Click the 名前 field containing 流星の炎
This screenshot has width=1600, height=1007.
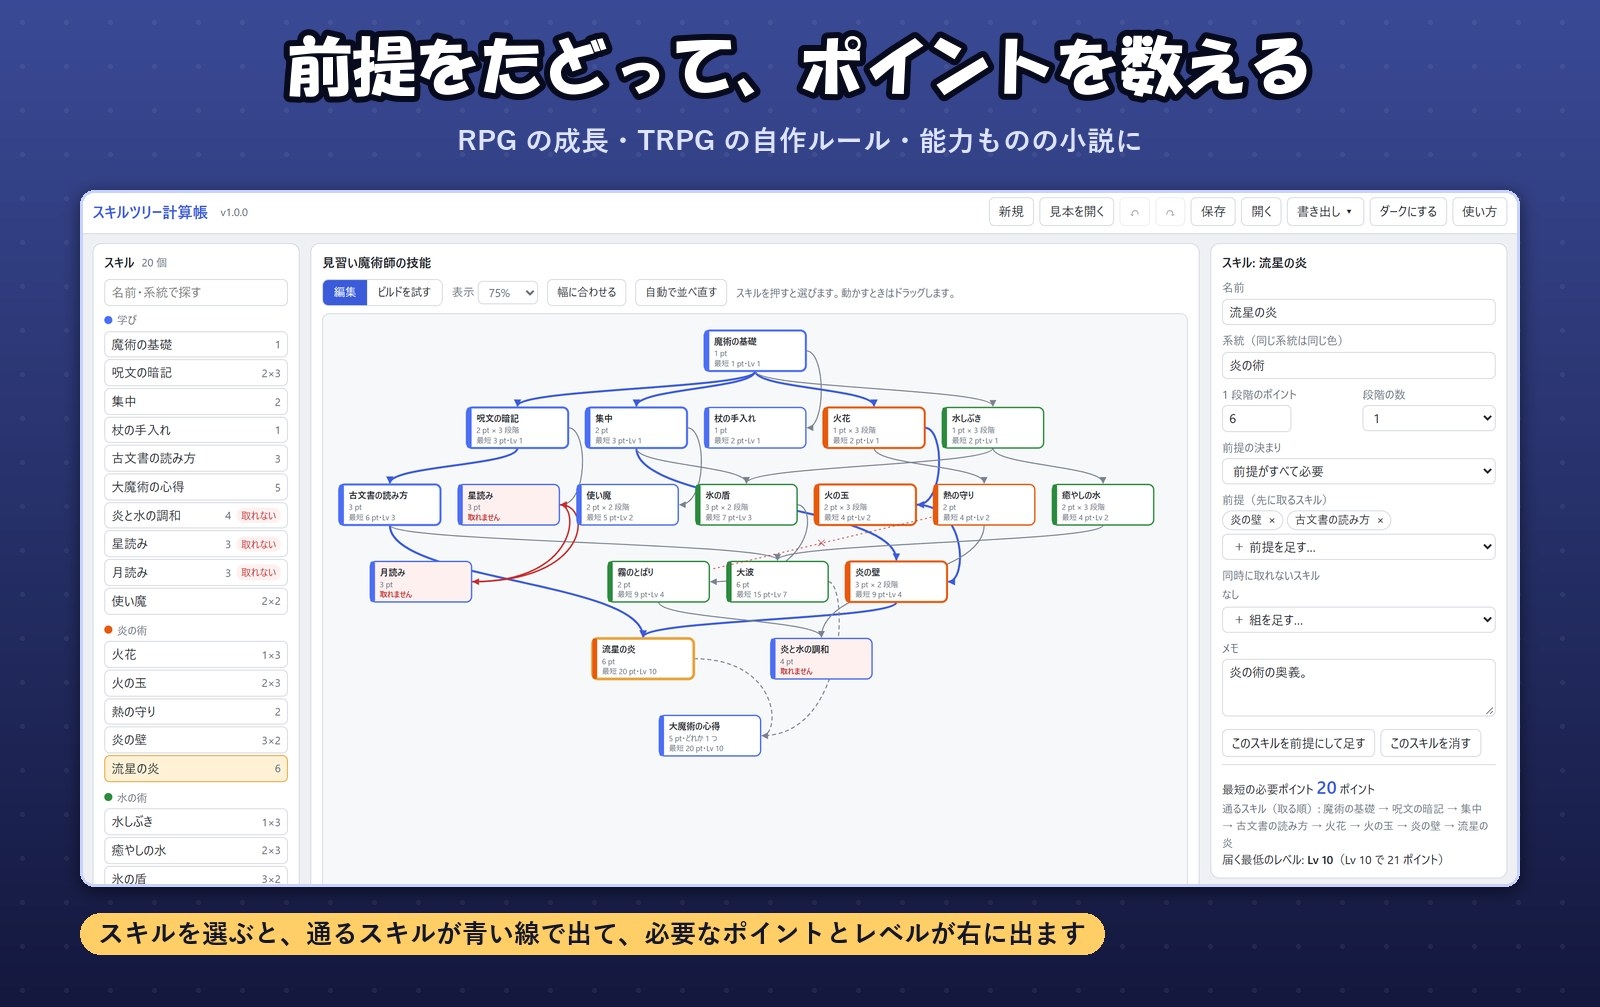pos(1358,312)
